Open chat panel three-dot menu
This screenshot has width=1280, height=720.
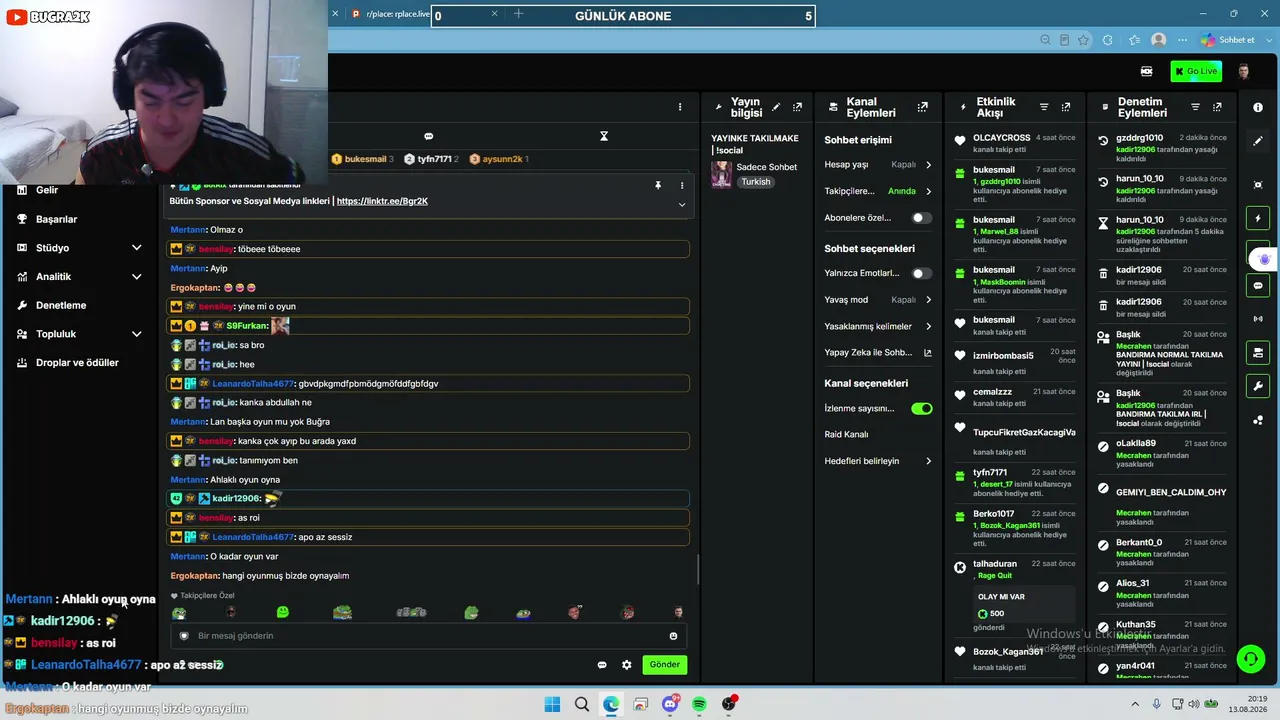pyautogui.click(x=680, y=107)
